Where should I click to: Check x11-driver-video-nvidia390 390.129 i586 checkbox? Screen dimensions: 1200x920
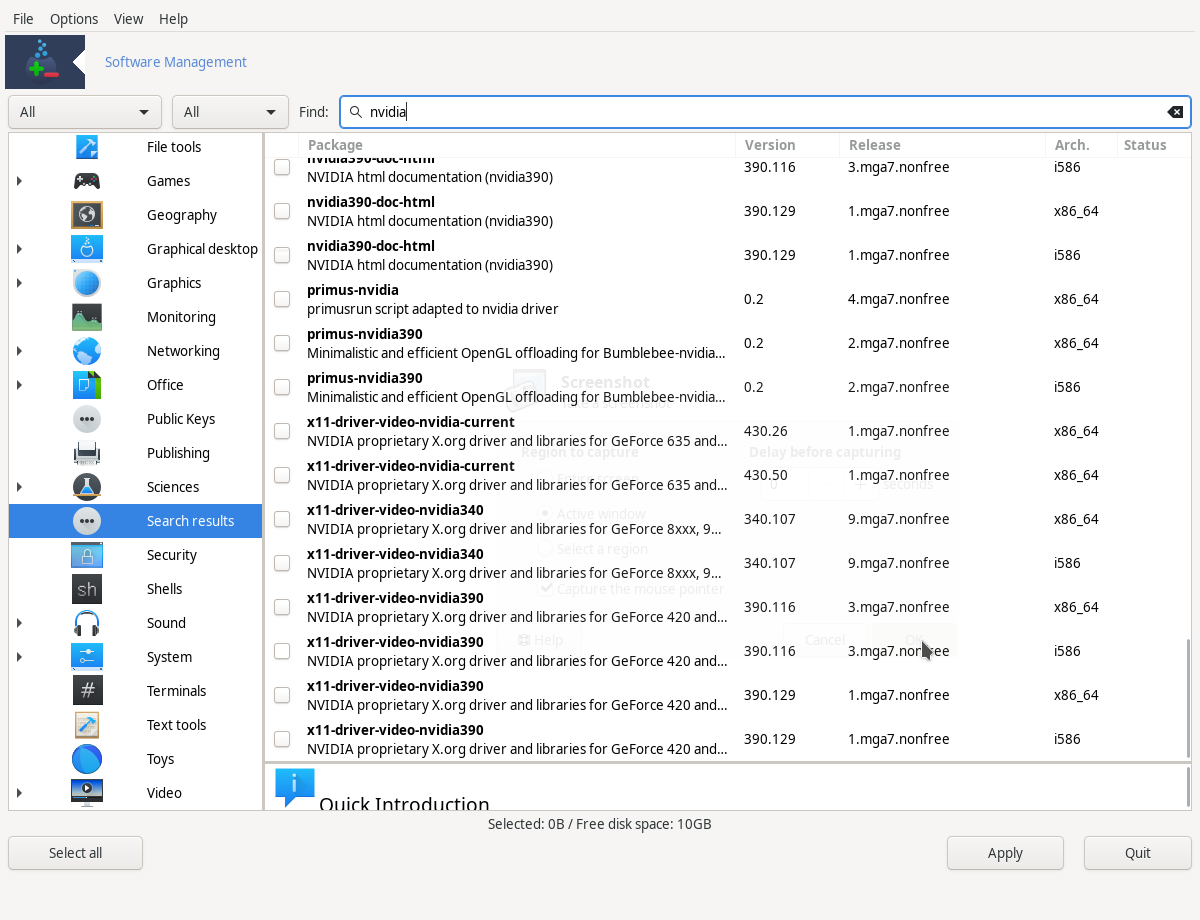coord(282,739)
